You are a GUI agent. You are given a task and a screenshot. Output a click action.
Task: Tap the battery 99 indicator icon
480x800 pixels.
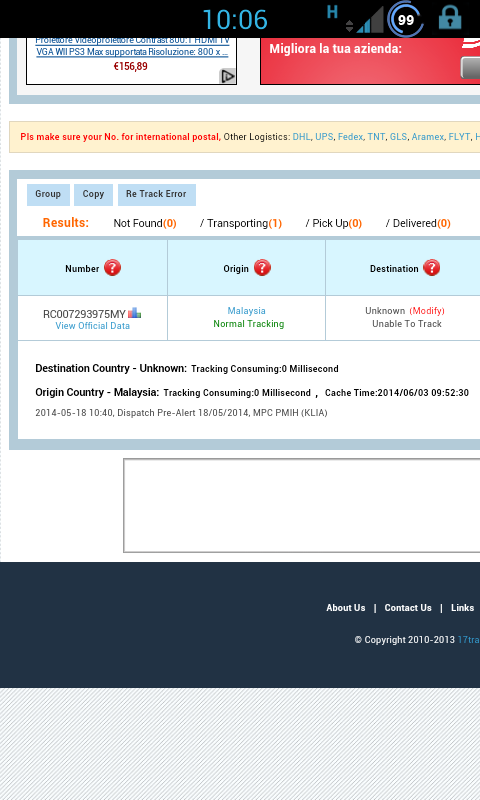405,19
